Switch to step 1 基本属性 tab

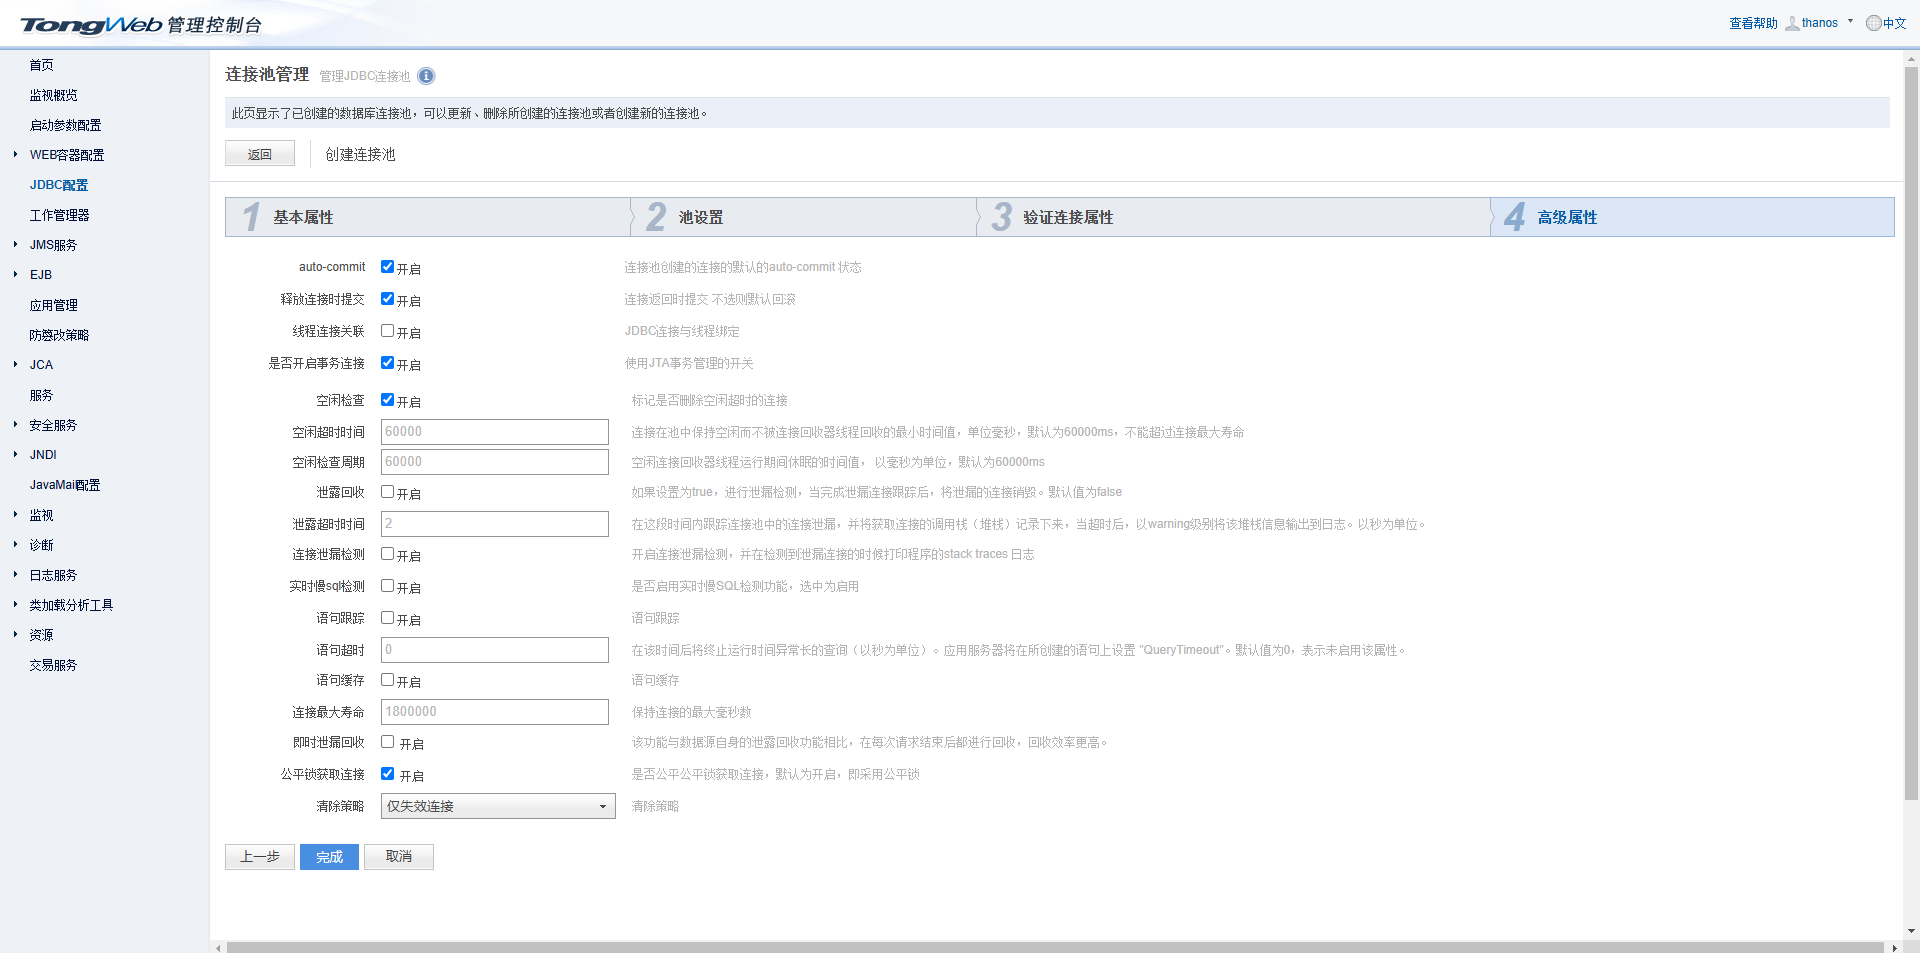pyautogui.click(x=428, y=217)
